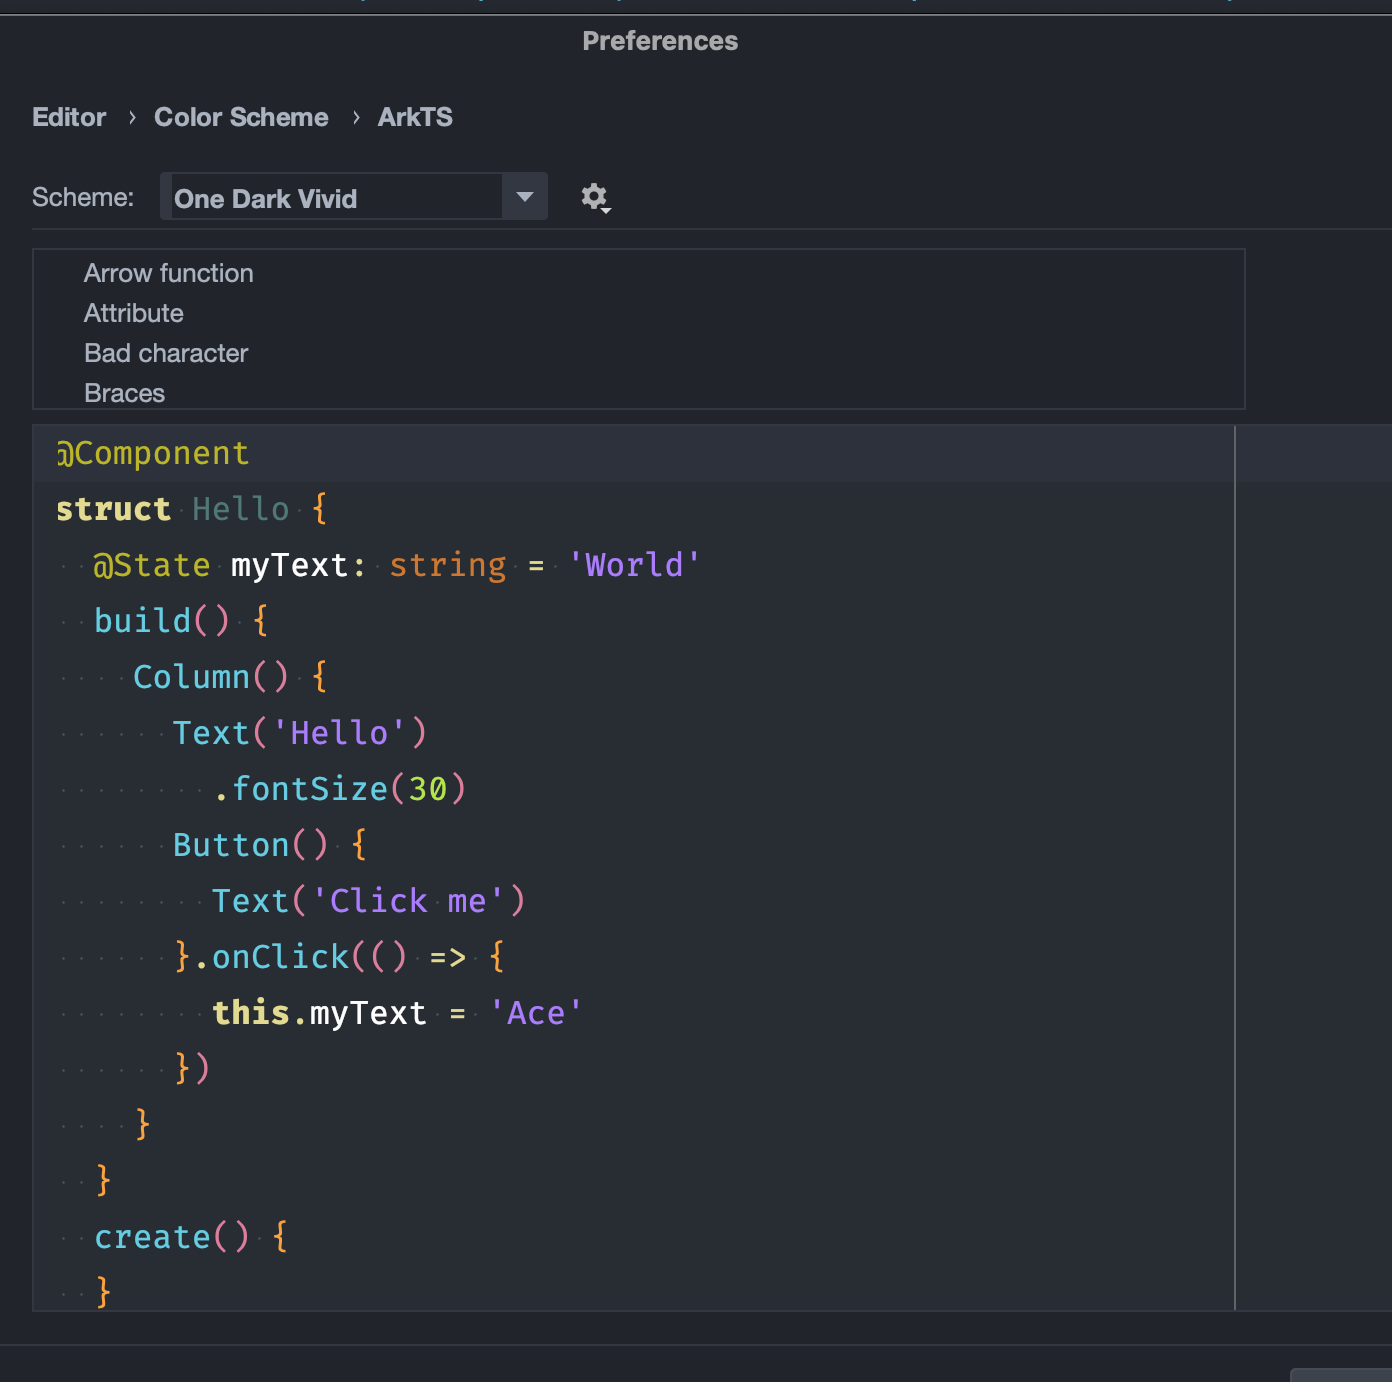The height and width of the screenshot is (1382, 1392).
Task: Click the onClick attribute in preview
Action: click(280, 957)
